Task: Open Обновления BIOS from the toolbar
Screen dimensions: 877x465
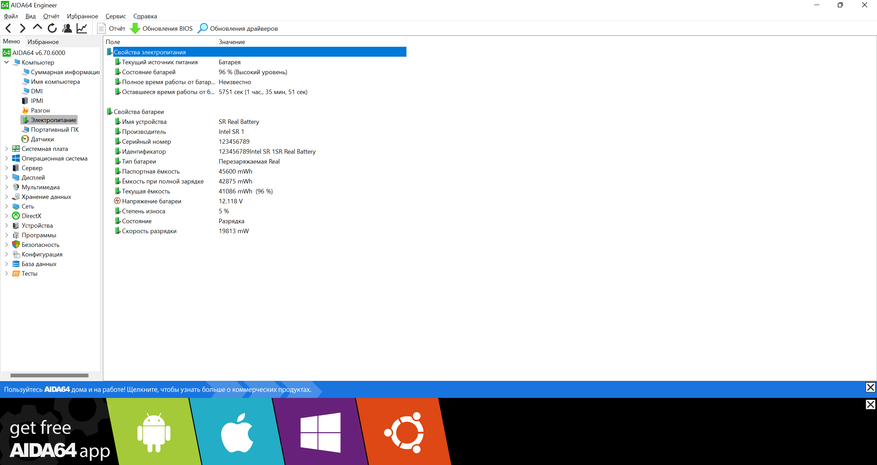Action: 161,28
